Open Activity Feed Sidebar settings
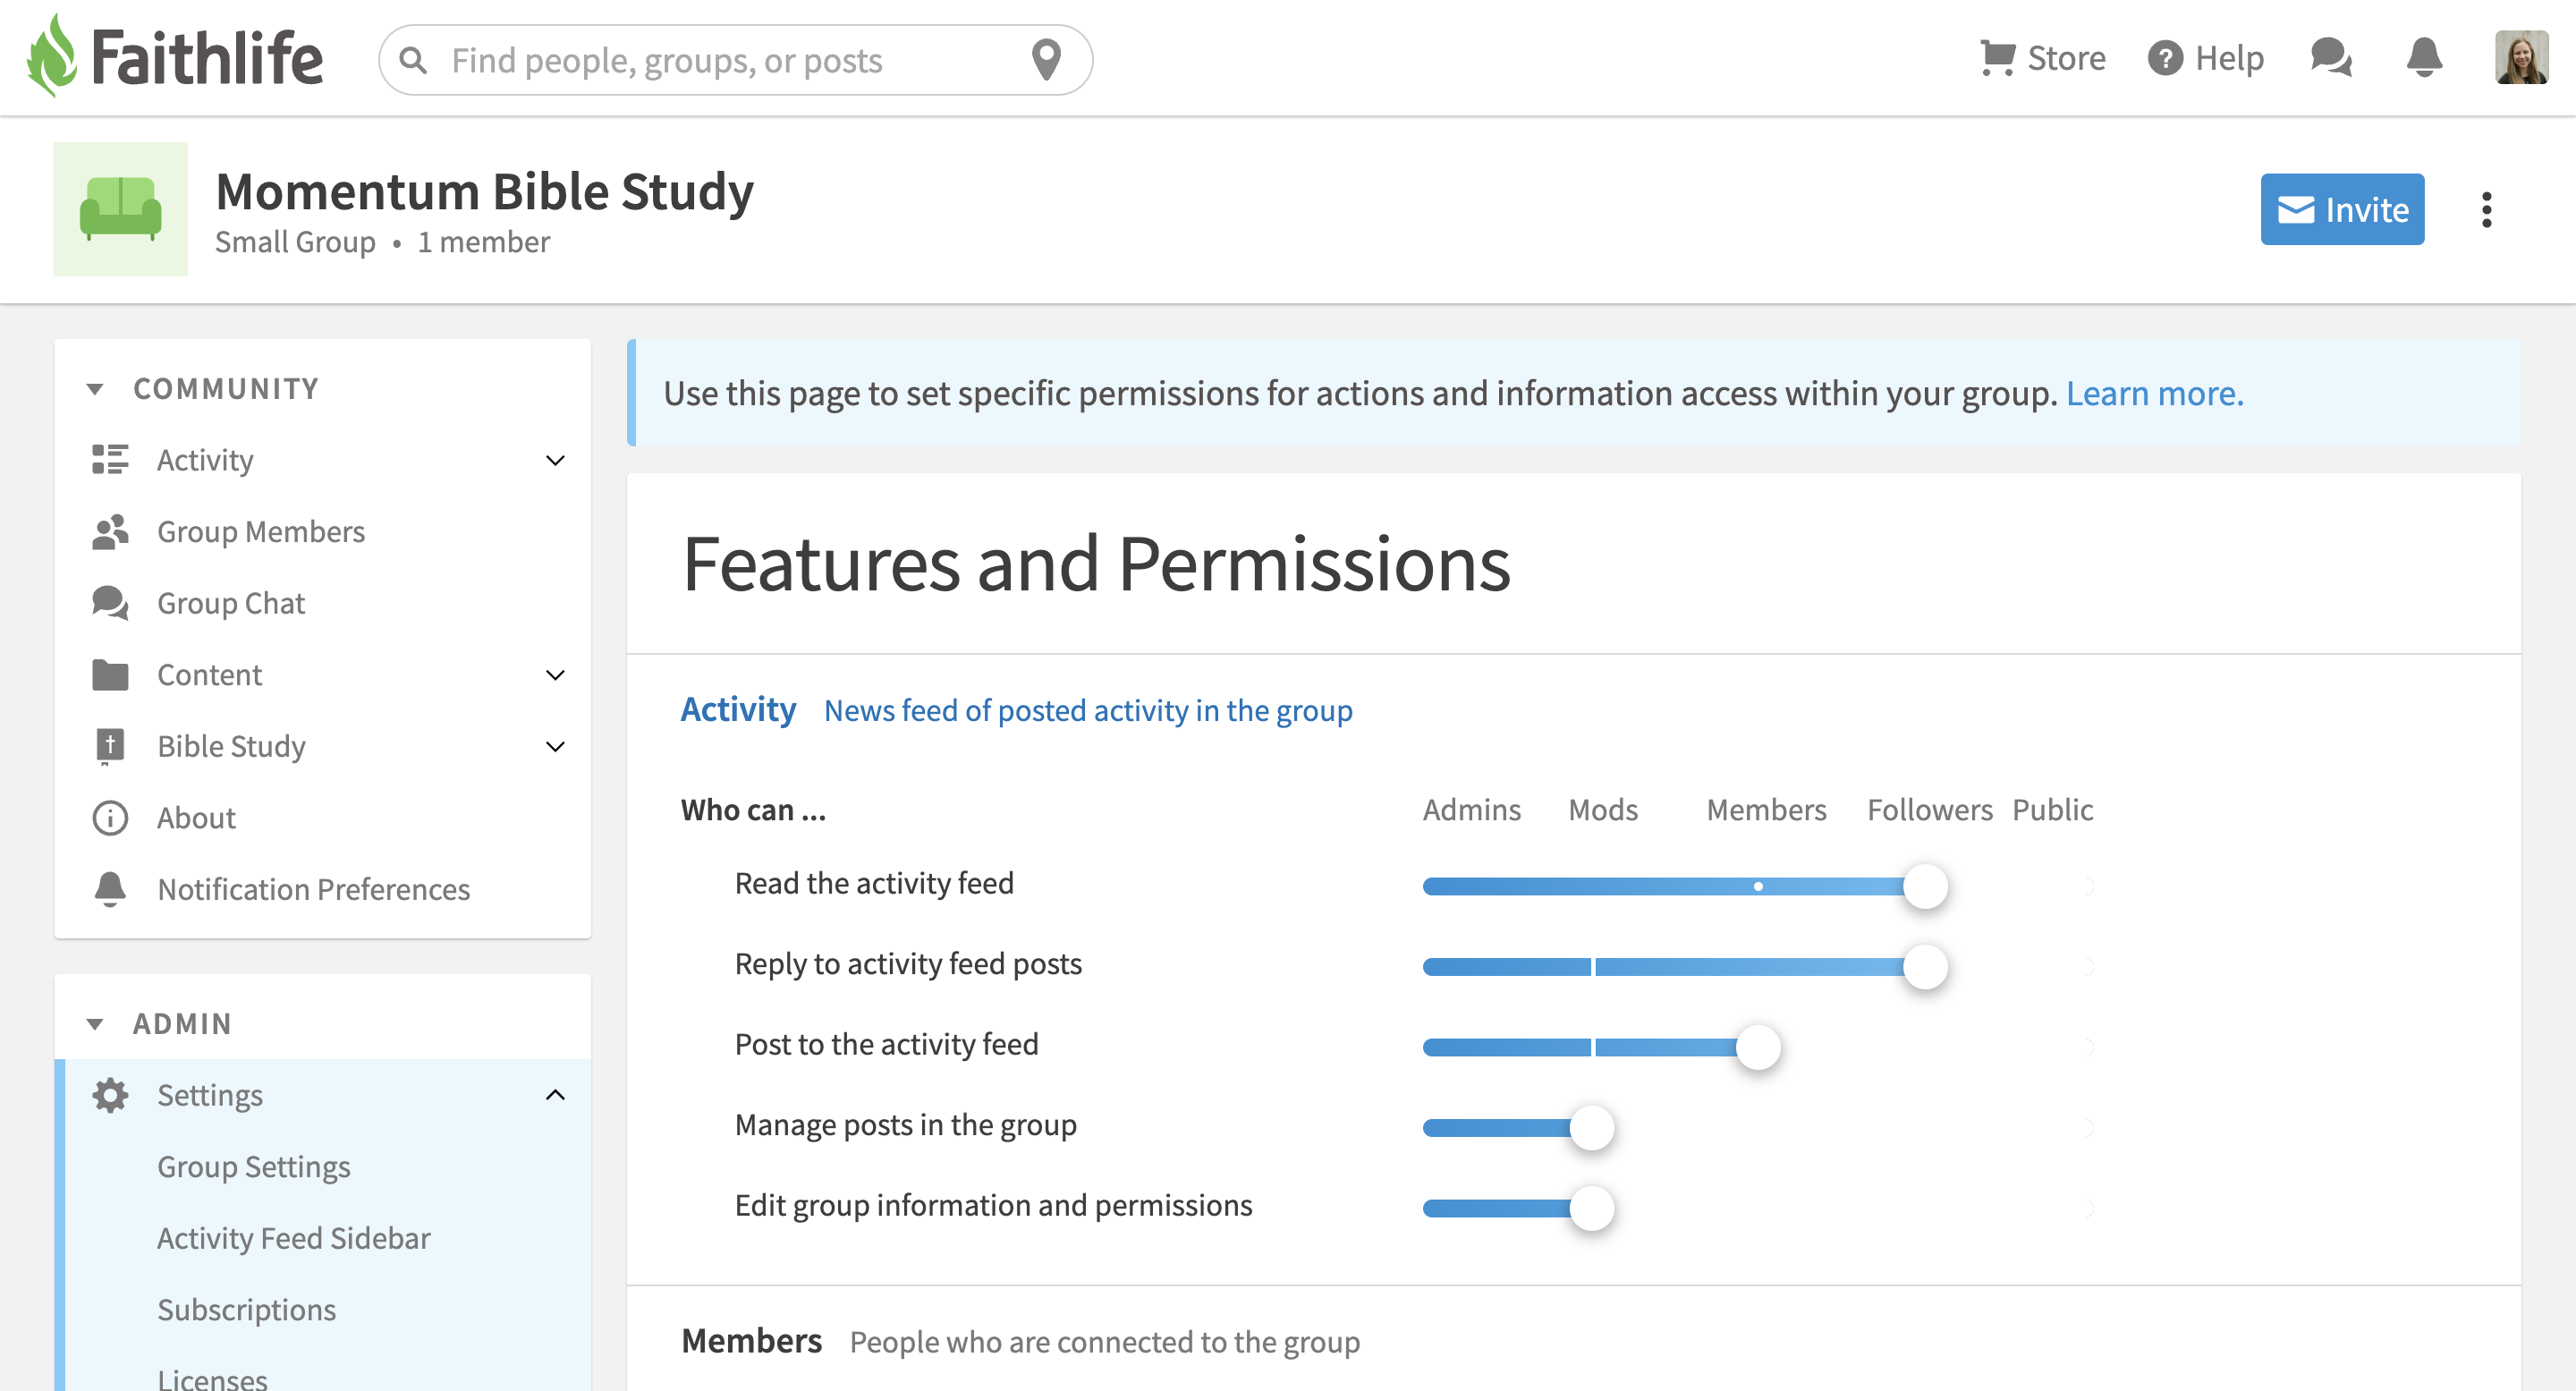 point(294,1238)
